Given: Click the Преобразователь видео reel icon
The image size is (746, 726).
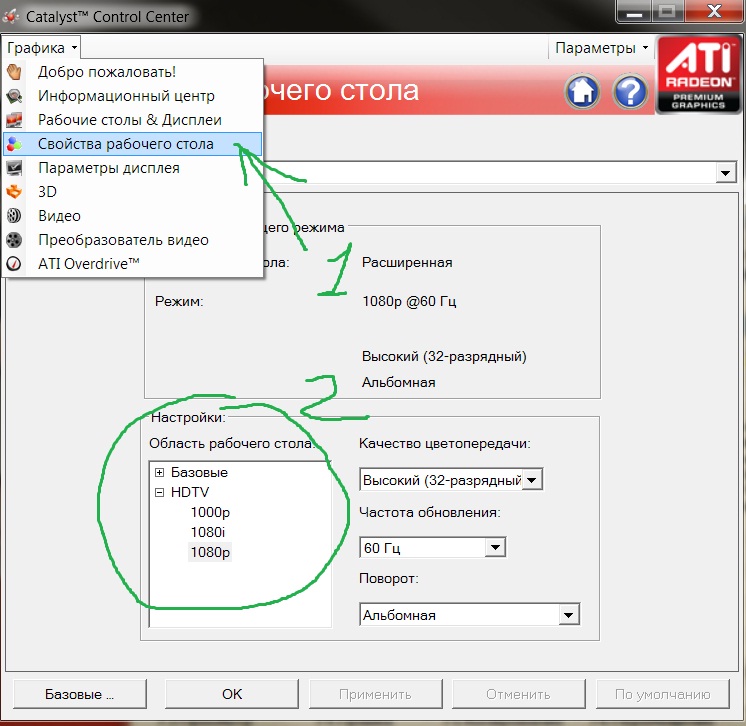Looking at the screenshot, I should (x=14, y=240).
